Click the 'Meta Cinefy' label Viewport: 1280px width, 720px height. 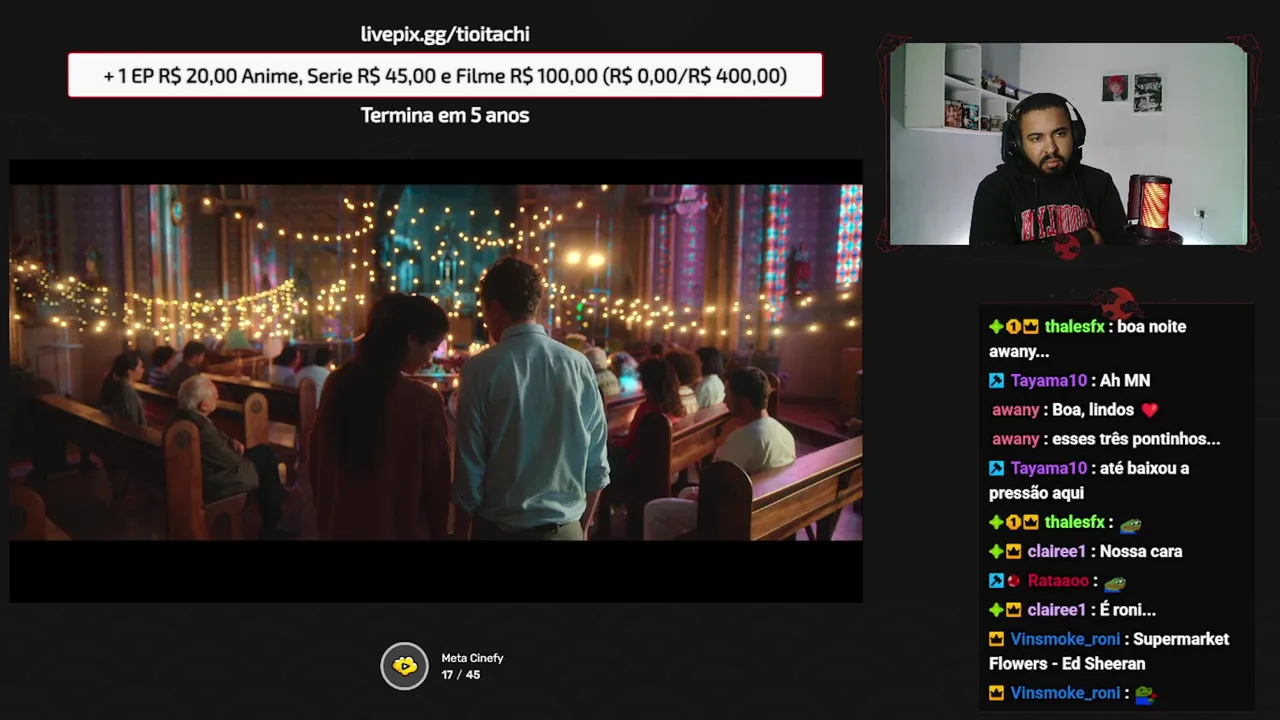[472, 658]
